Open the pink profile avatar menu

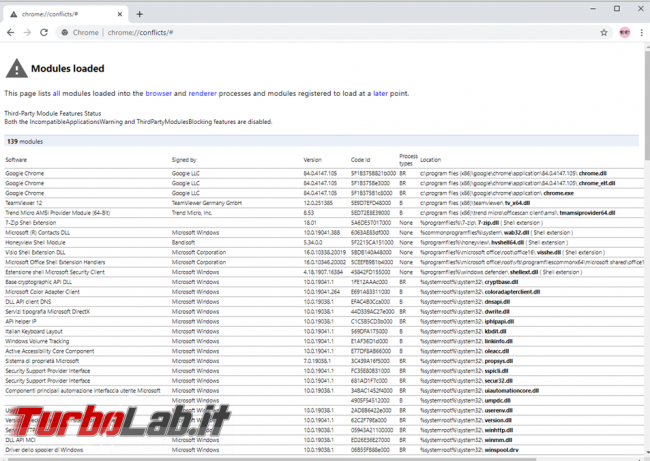pyautogui.click(x=625, y=32)
